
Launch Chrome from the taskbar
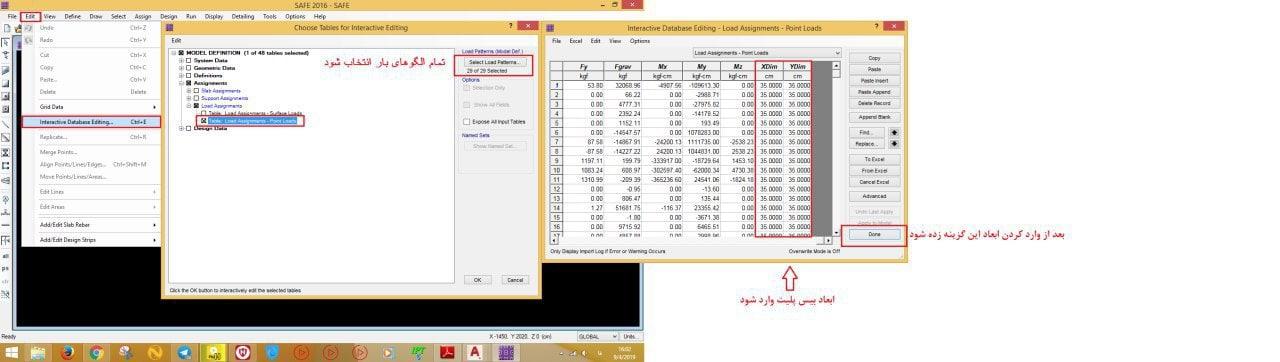click(96, 352)
